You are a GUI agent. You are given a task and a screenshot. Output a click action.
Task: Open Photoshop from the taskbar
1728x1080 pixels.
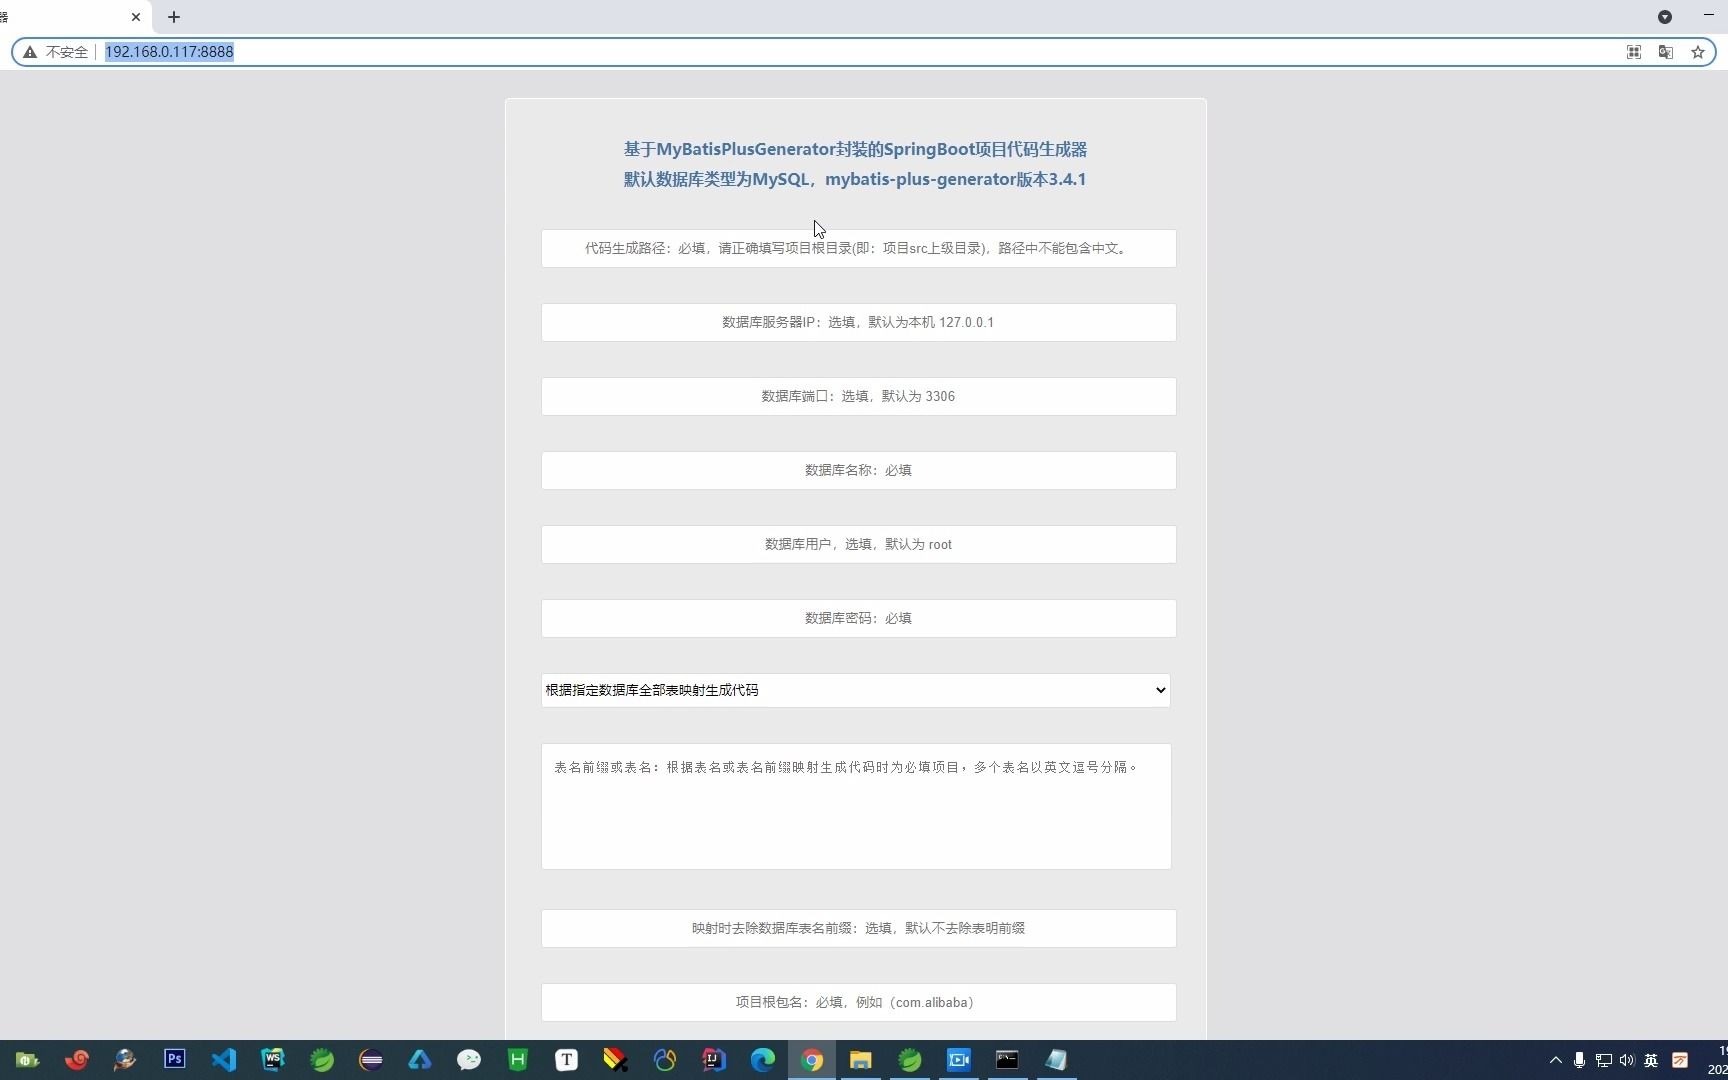(x=175, y=1059)
